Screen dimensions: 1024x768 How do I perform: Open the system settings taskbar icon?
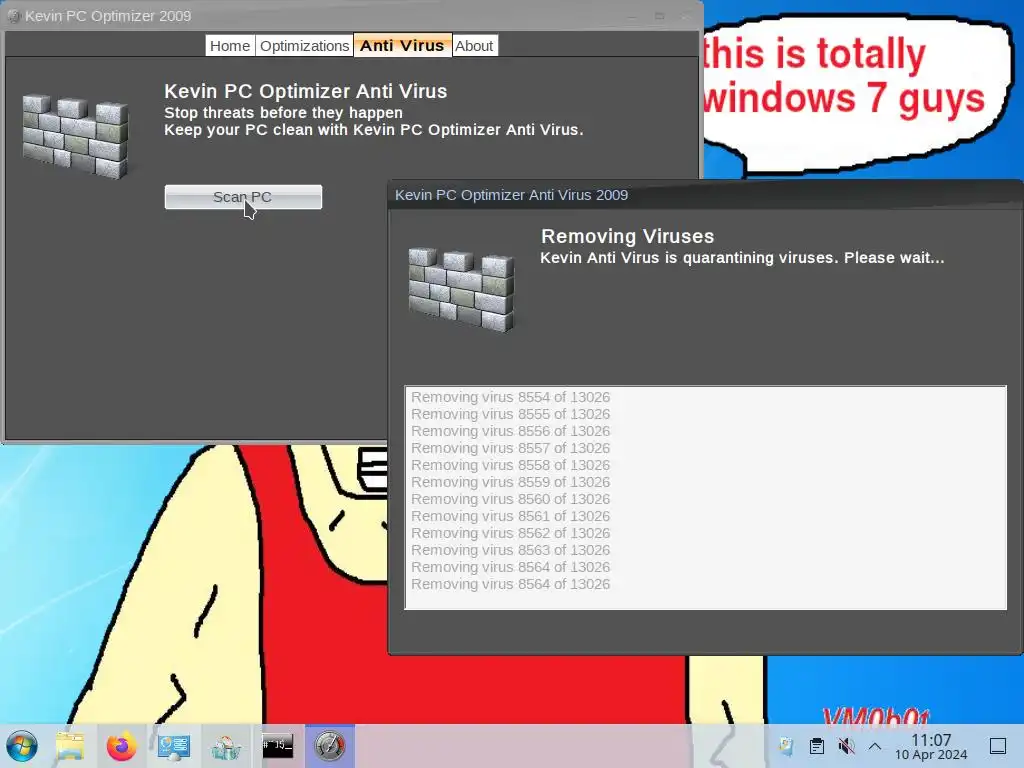174,746
